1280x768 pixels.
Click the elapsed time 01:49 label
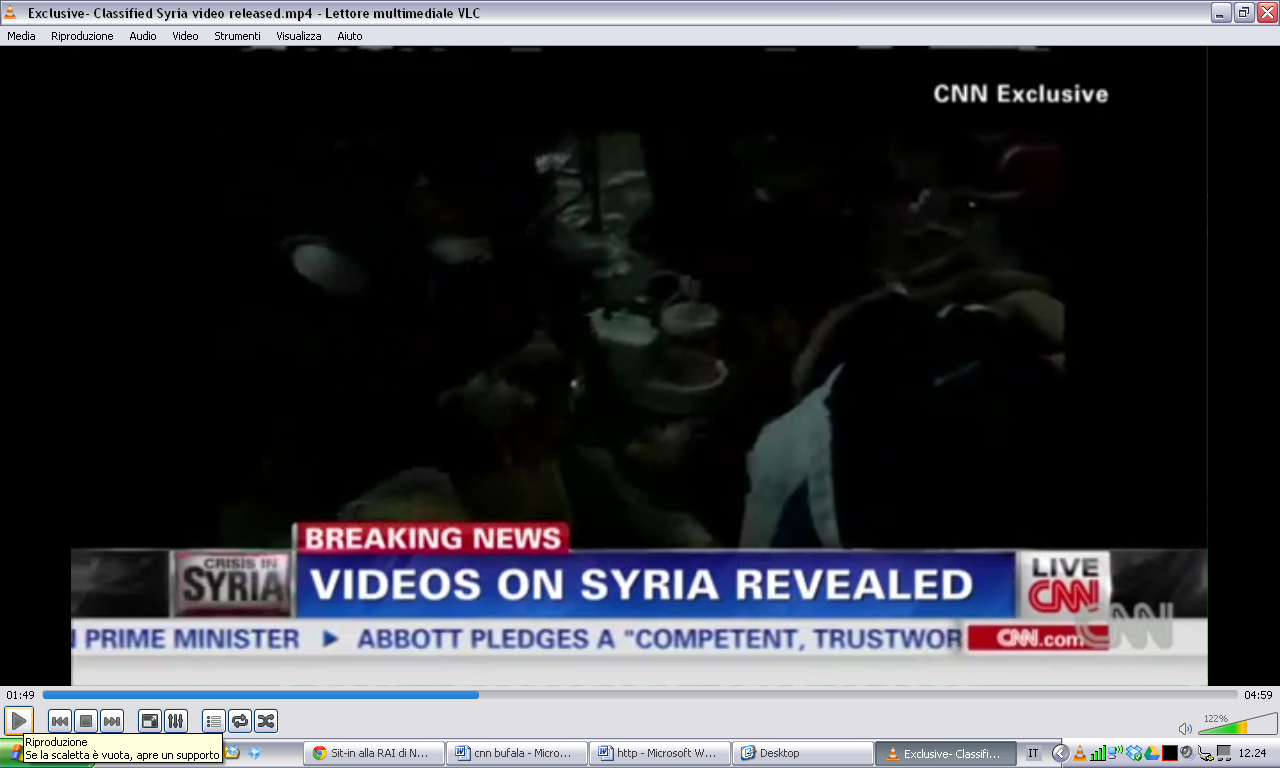[20, 695]
